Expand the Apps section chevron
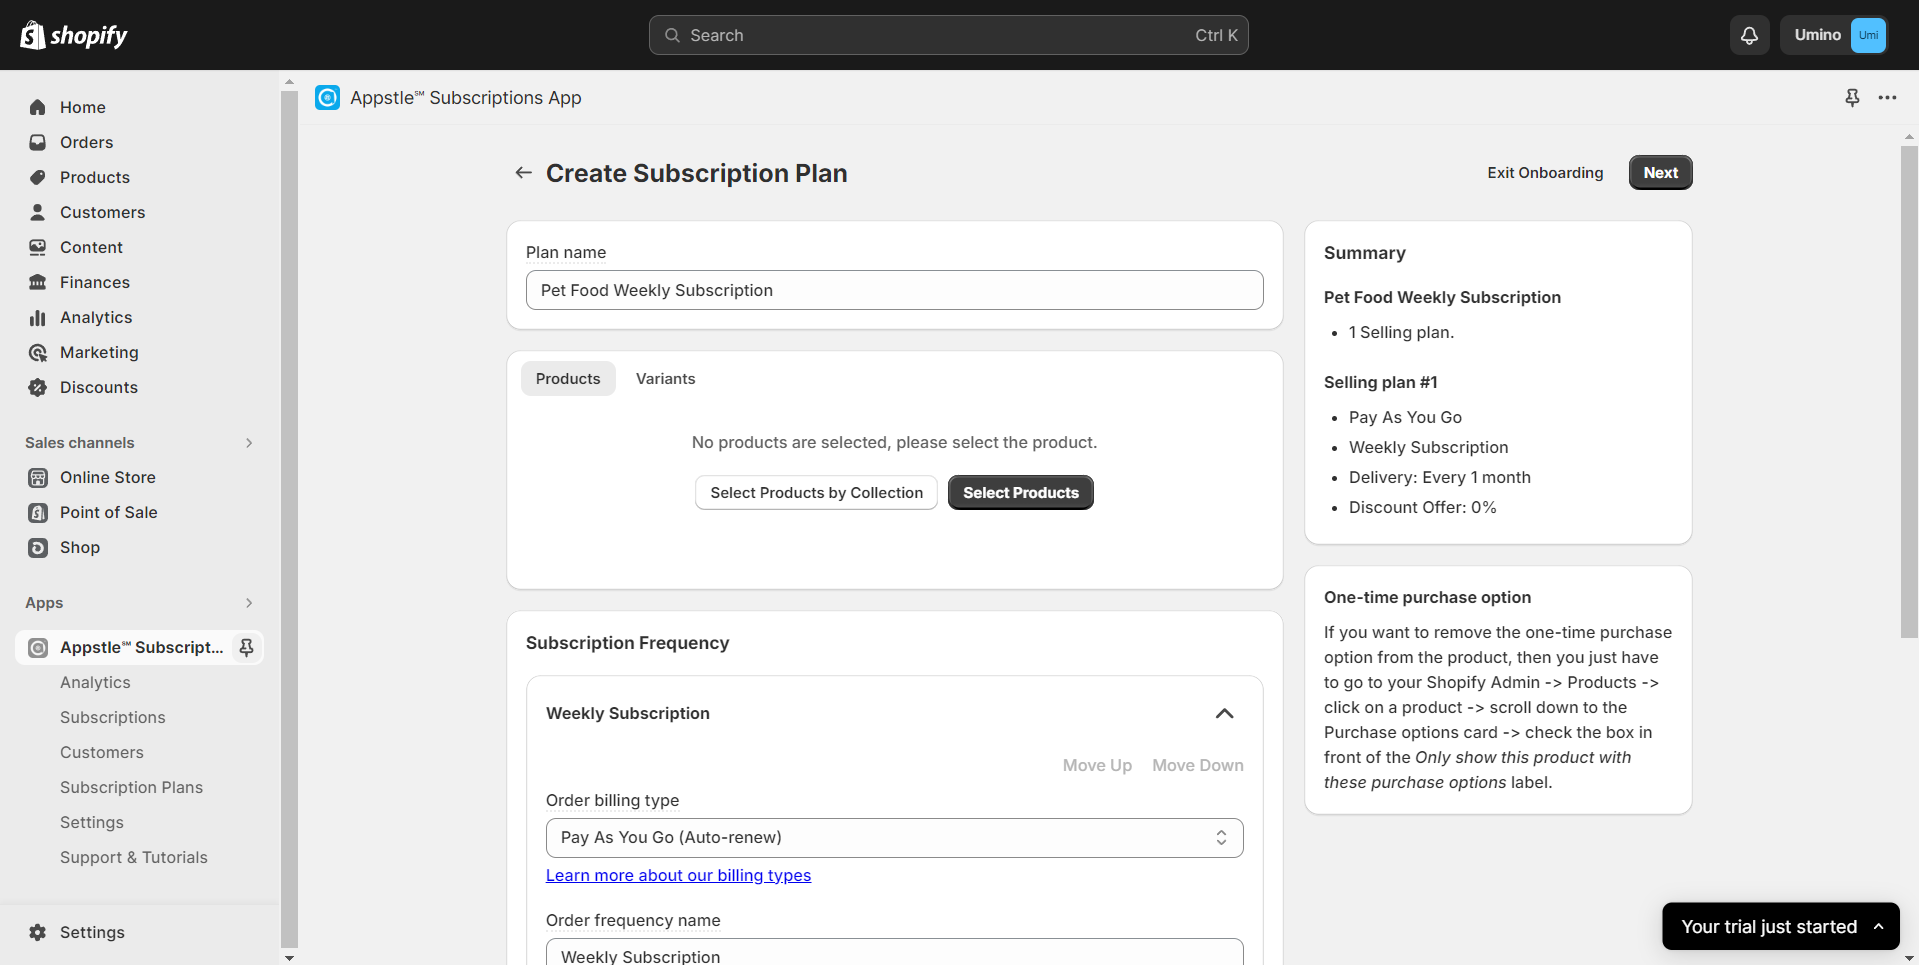Screen dimensions: 1919x965 [x=249, y=603]
